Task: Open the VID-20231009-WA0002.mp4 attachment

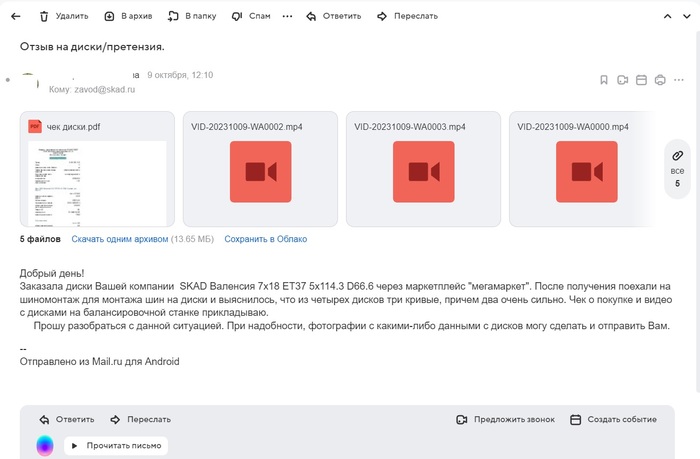Action: [260, 169]
